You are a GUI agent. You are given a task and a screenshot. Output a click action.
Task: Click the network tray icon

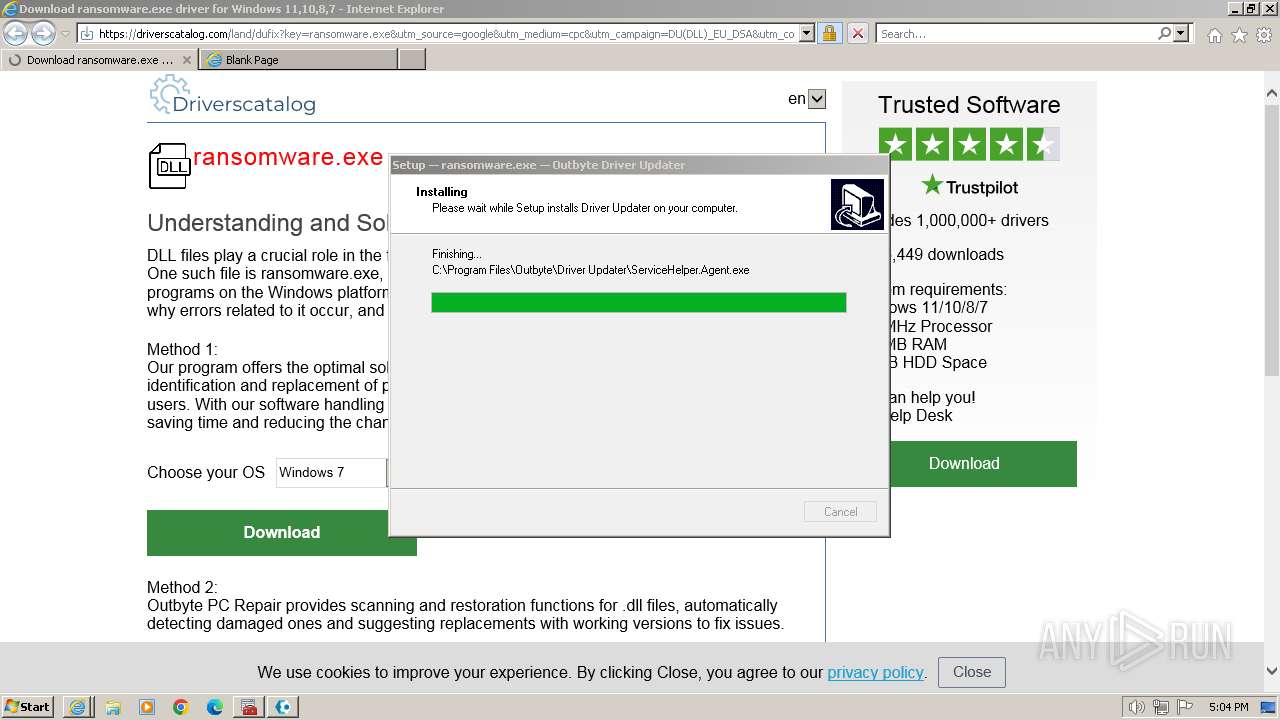point(1163,707)
